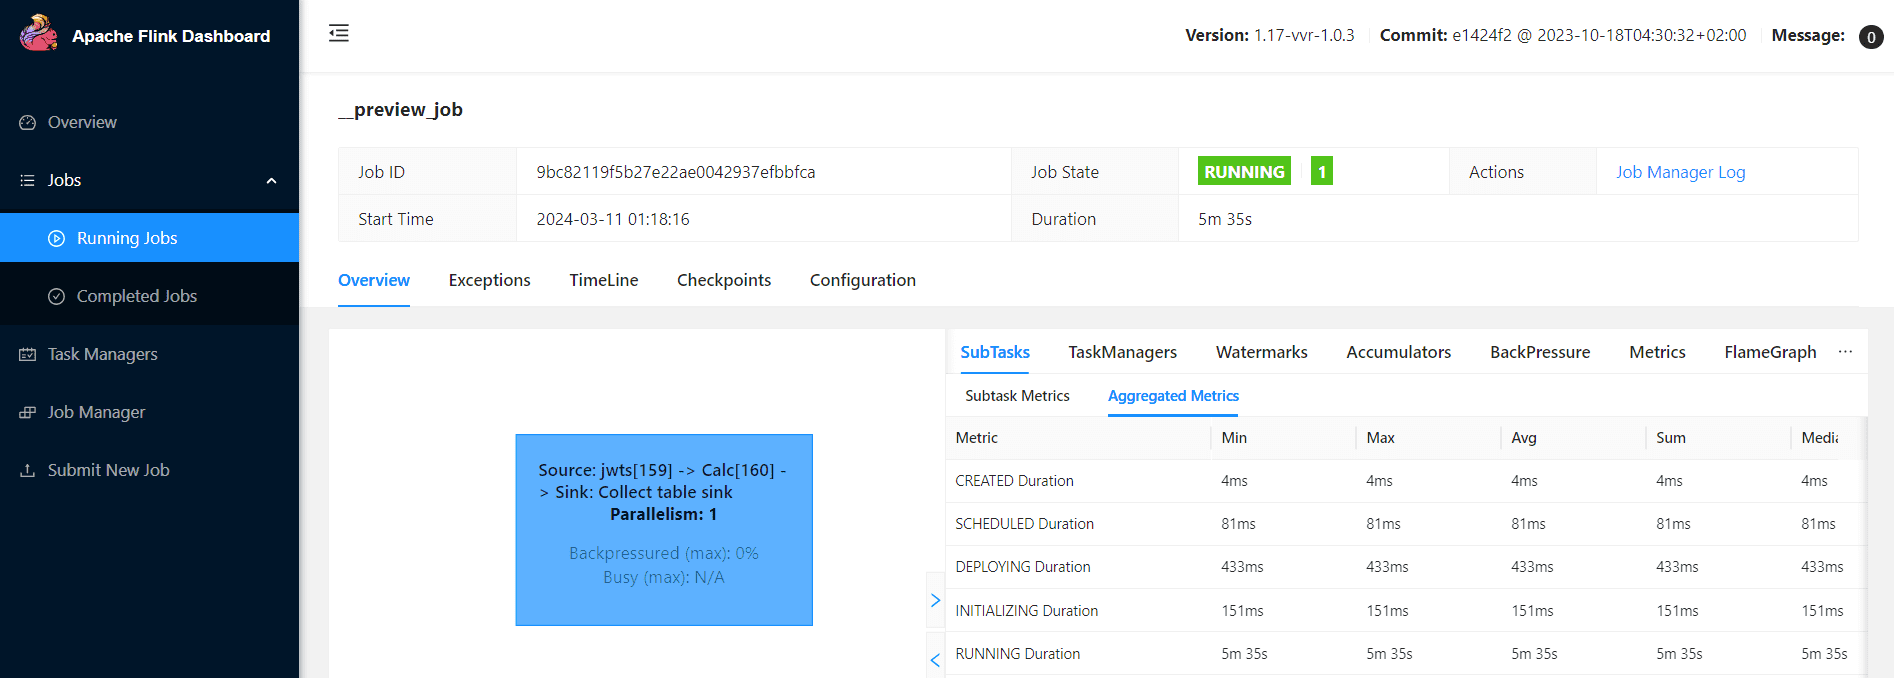Click the DEPLOYING Duration row label
This screenshot has width=1894, height=678.
pyautogui.click(x=1022, y=567)
